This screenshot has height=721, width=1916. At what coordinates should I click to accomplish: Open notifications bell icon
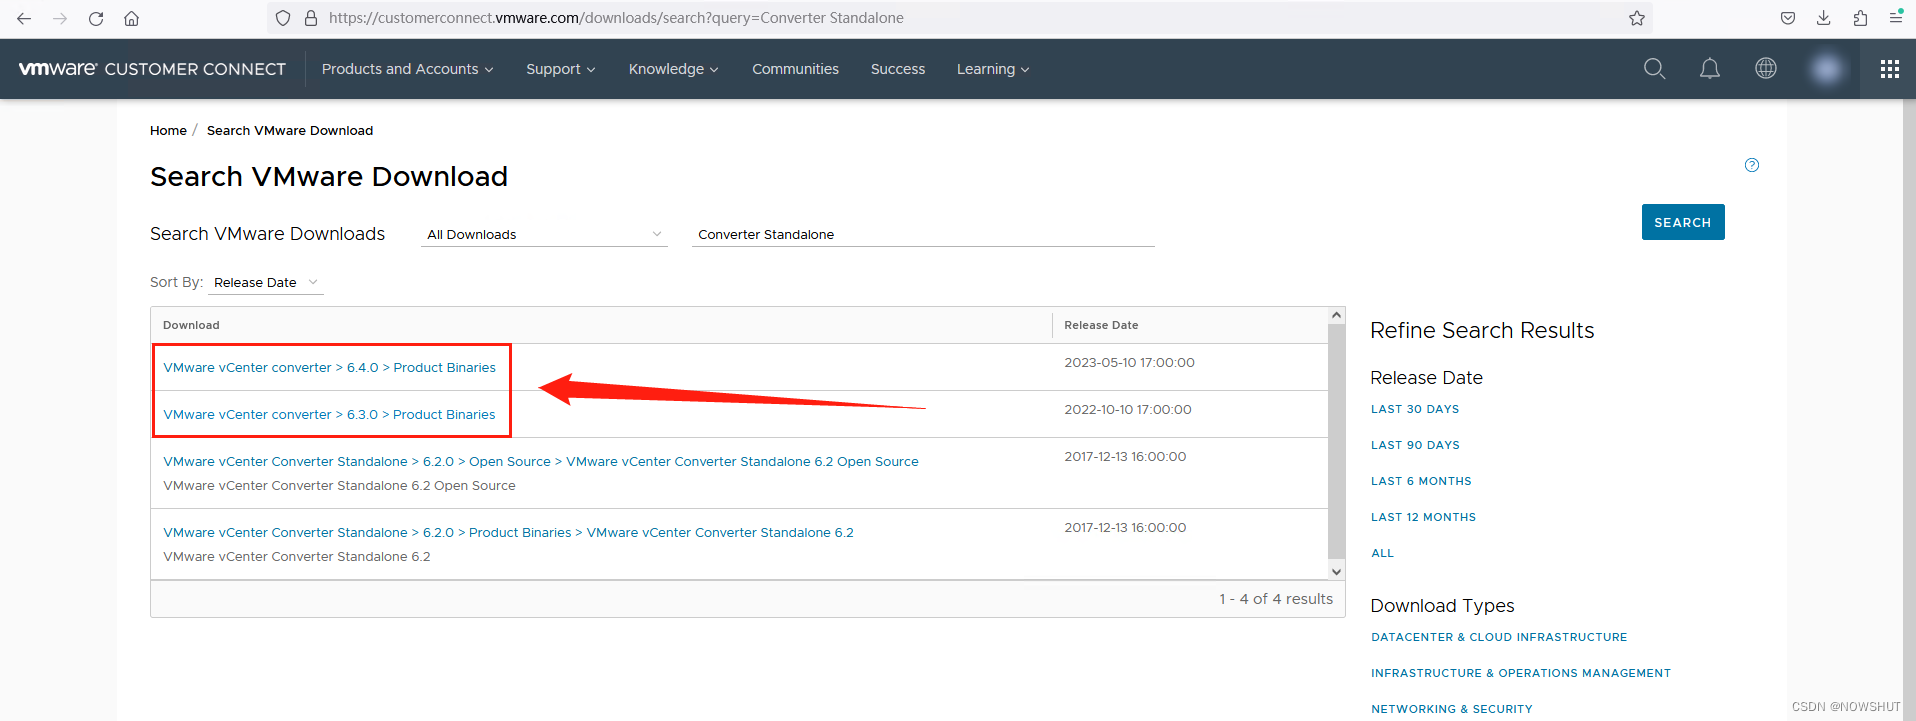[x=1710, y=68]
